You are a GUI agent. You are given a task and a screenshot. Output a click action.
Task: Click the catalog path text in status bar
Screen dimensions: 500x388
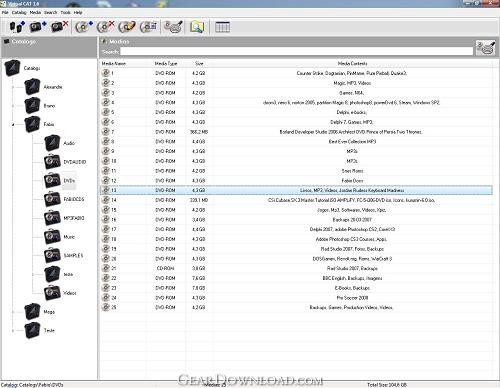pos(32,385)
